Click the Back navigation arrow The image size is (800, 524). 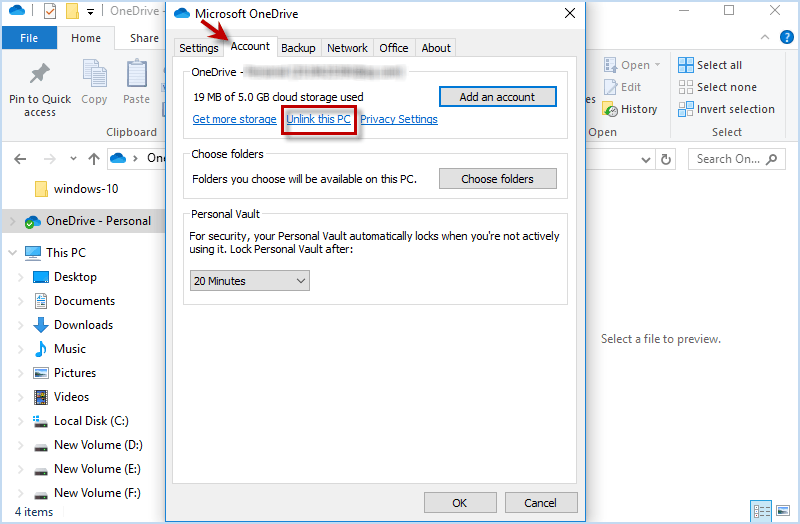(x=20, y=159)
